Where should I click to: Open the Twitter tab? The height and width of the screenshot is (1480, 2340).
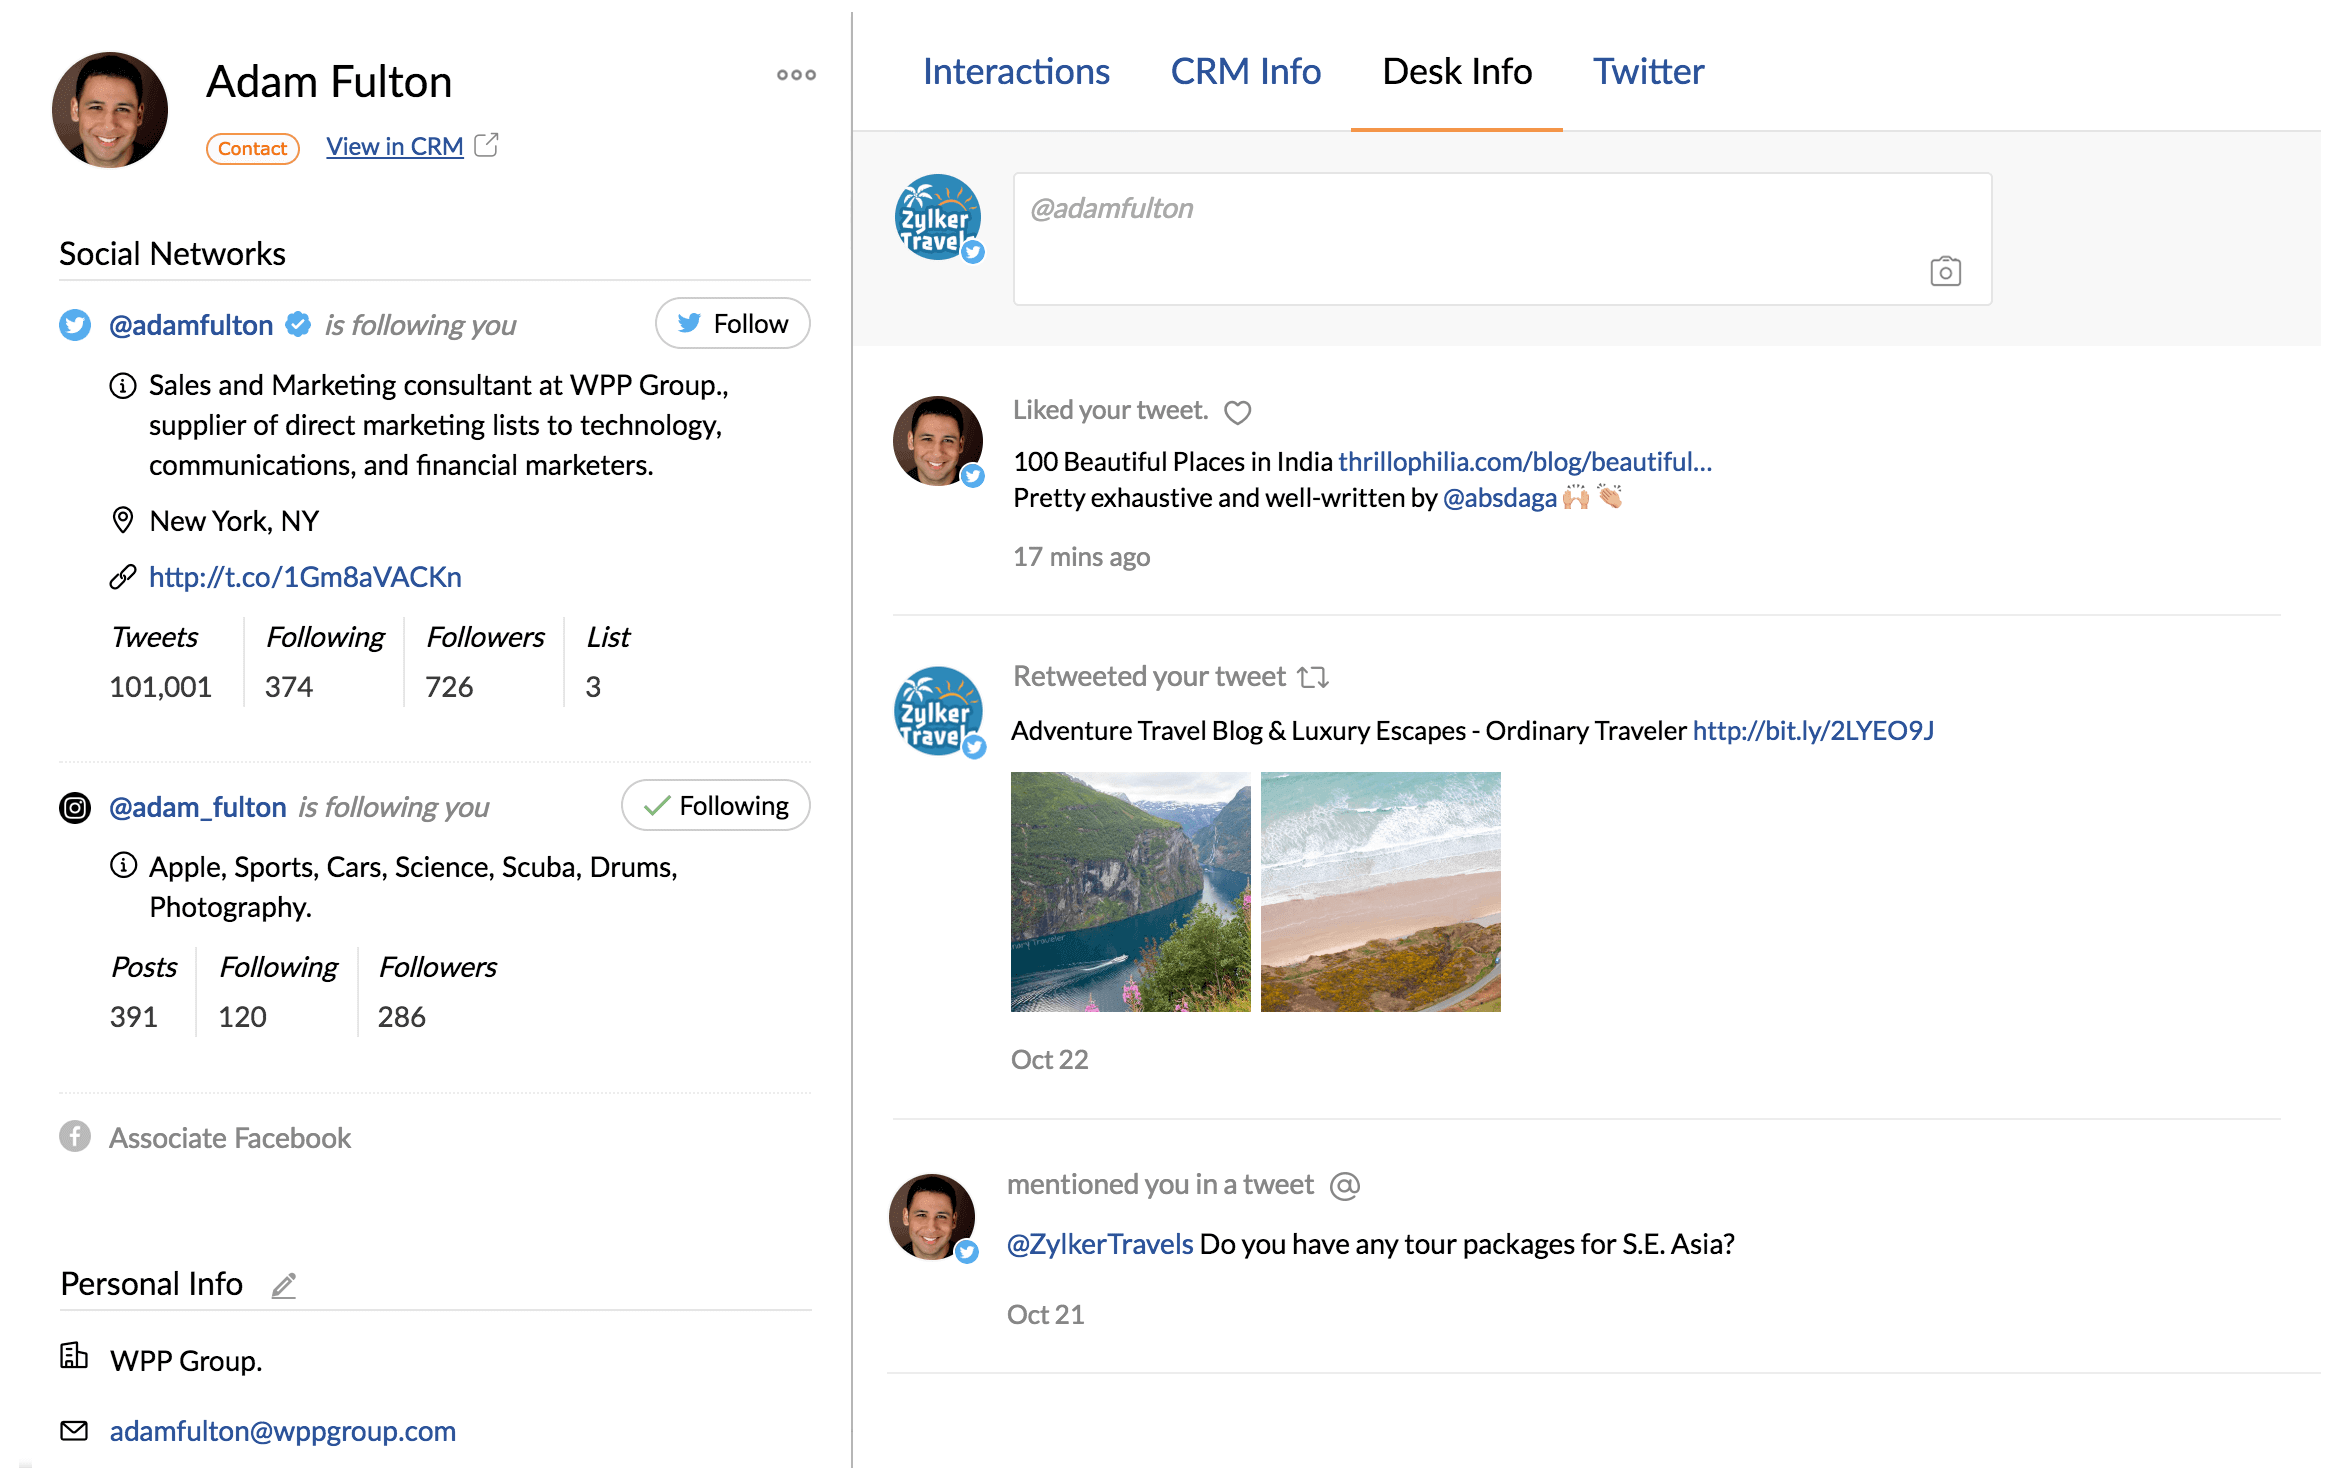[1648, 71]
